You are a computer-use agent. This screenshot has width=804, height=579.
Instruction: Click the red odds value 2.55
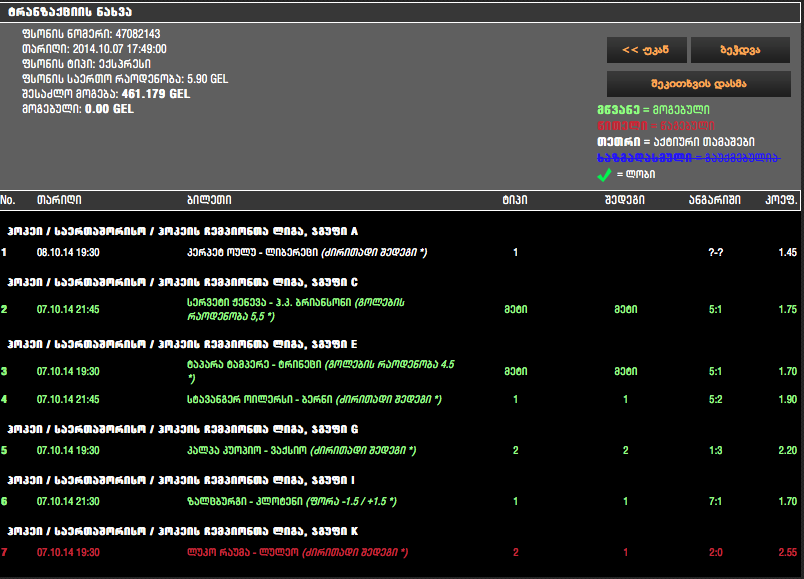click(788, 552)
